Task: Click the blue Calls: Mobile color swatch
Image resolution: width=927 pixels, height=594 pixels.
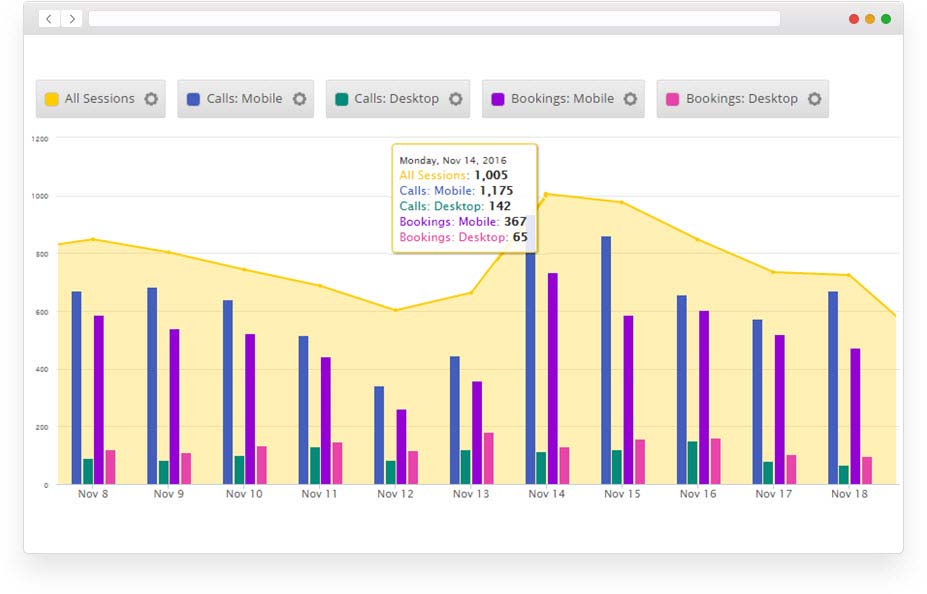Action: [x=193, y=99]
